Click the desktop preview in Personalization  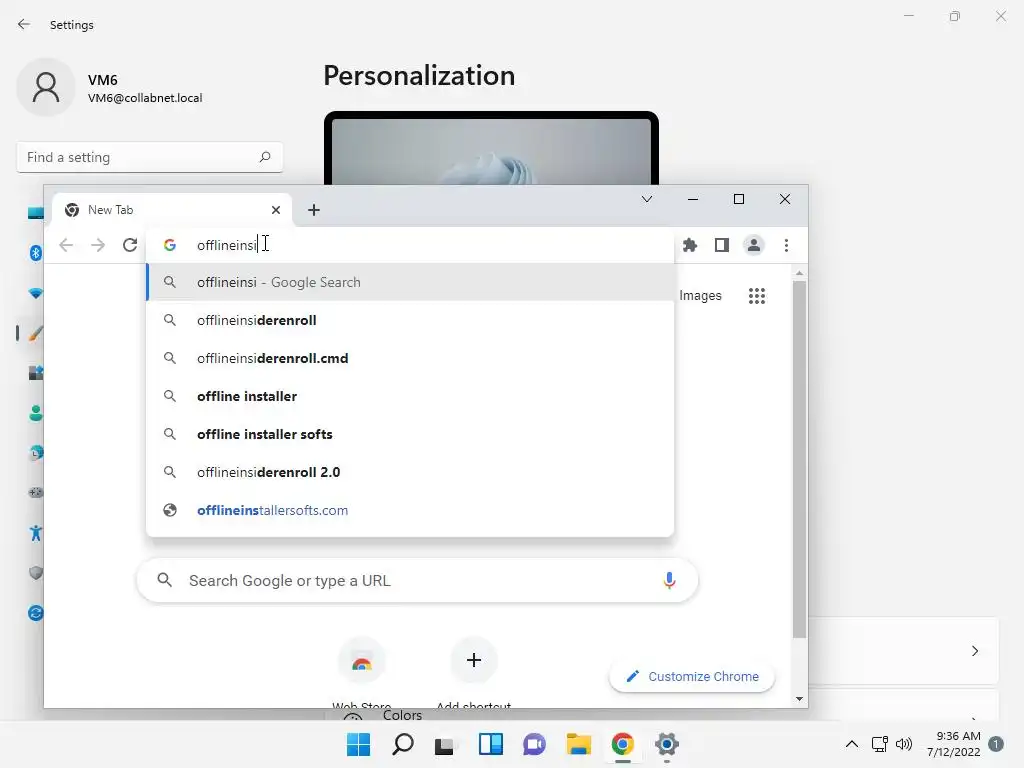pos(491,148)
